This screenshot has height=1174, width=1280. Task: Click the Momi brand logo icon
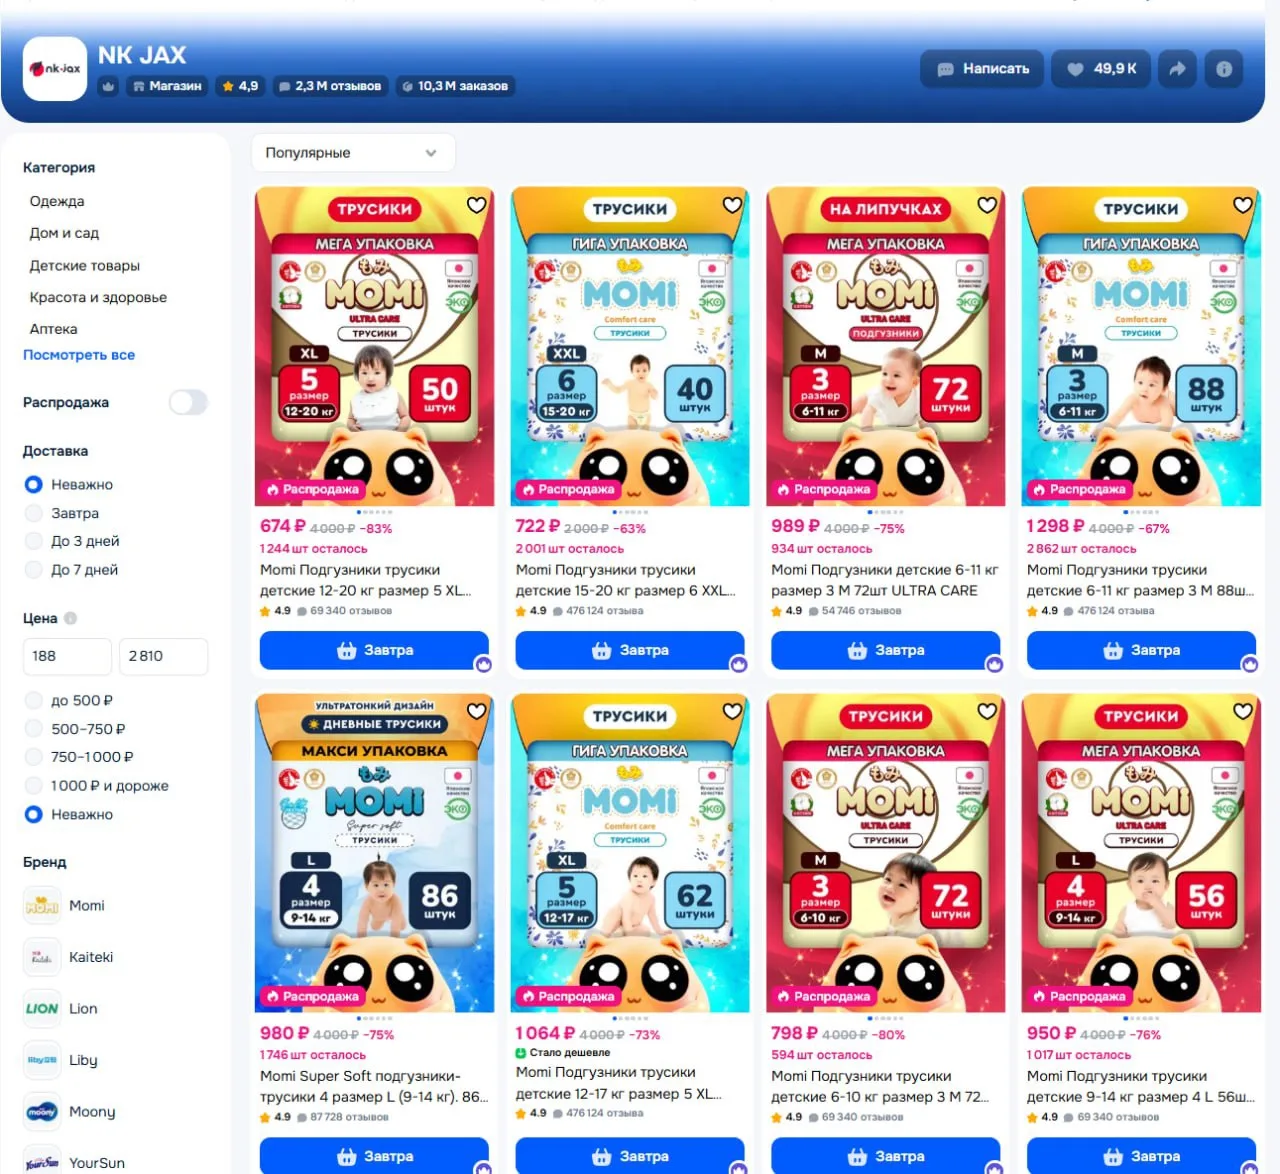click(42, 906)
